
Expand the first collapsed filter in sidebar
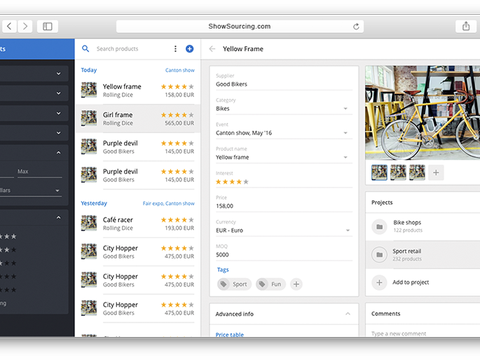[x=59, y=73]
